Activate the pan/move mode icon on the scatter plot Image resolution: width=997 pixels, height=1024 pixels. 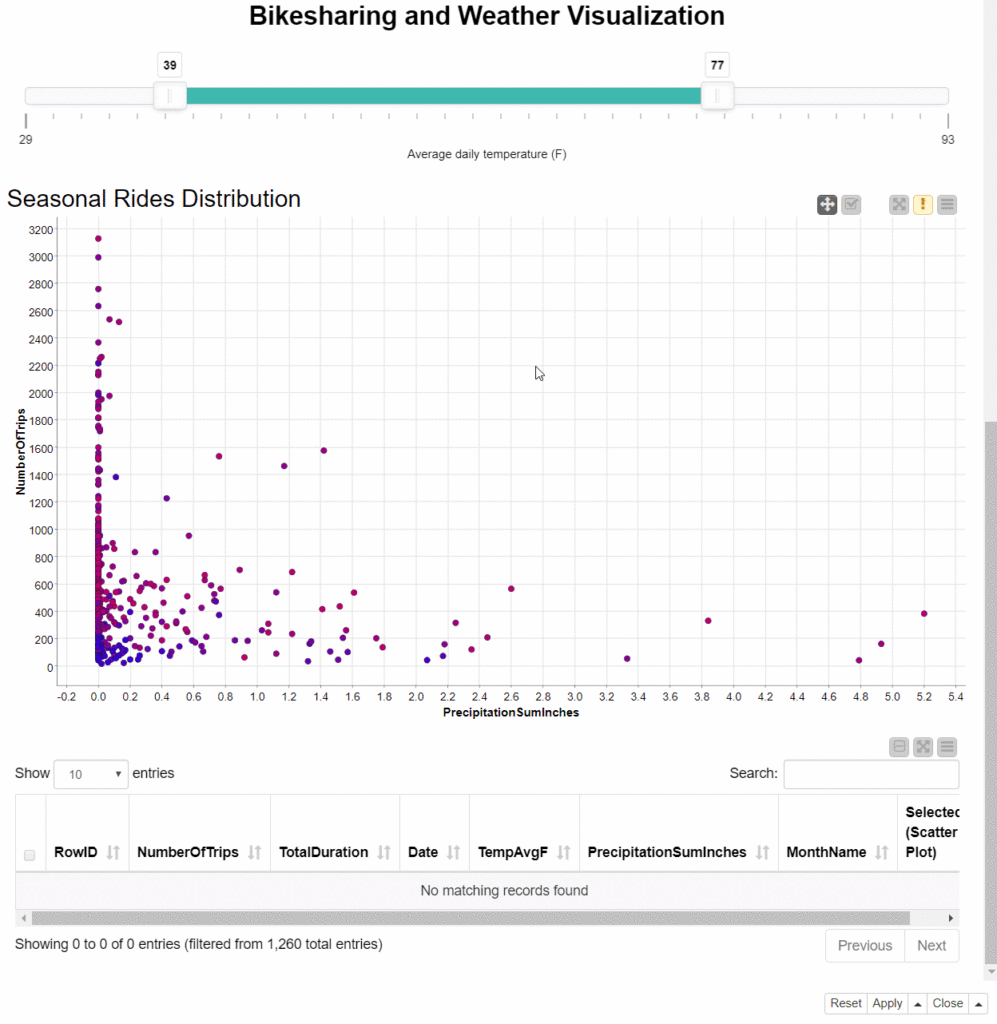pos(827,204)
